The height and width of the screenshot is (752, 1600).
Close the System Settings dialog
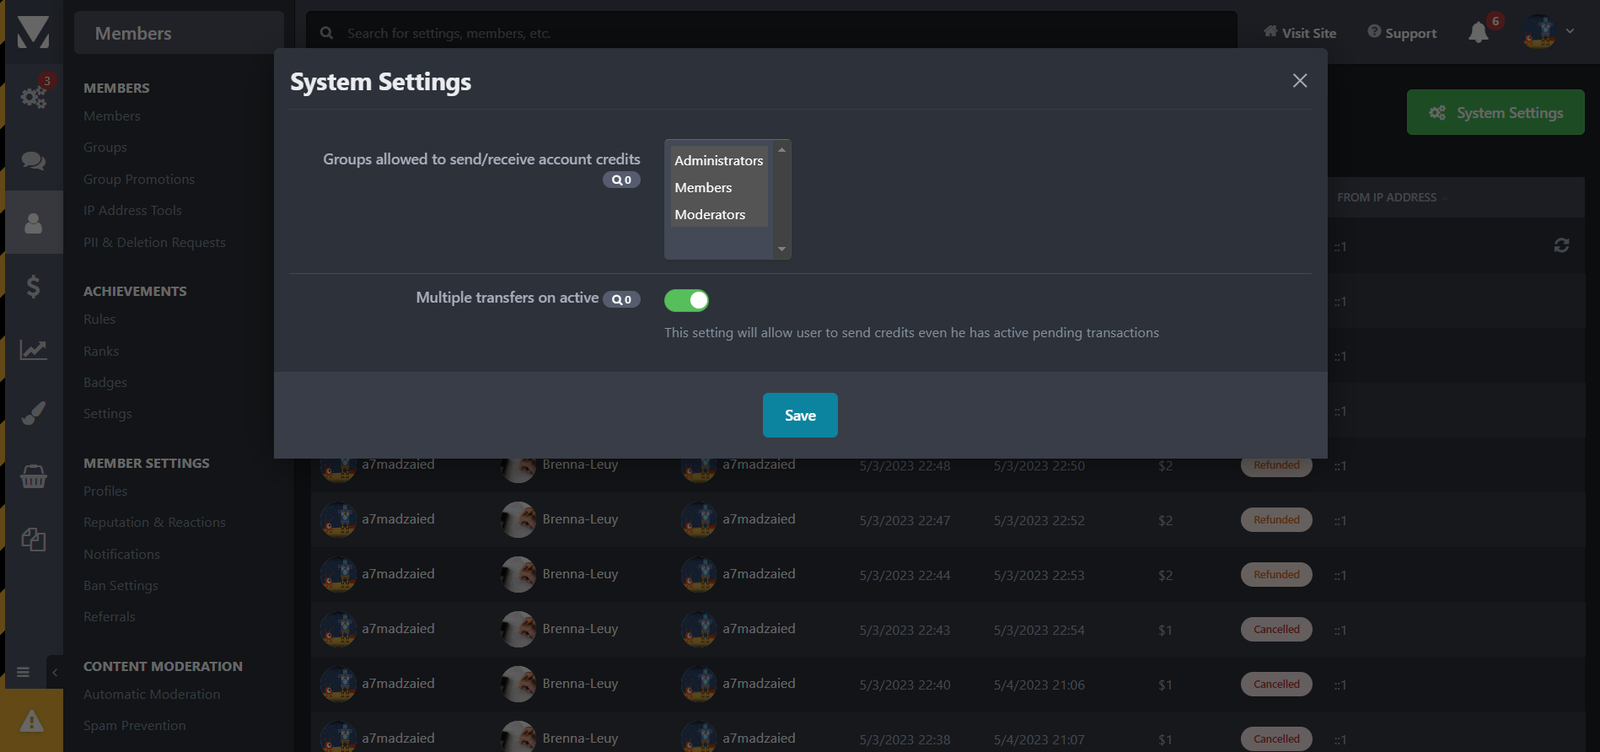[1300, 81]
